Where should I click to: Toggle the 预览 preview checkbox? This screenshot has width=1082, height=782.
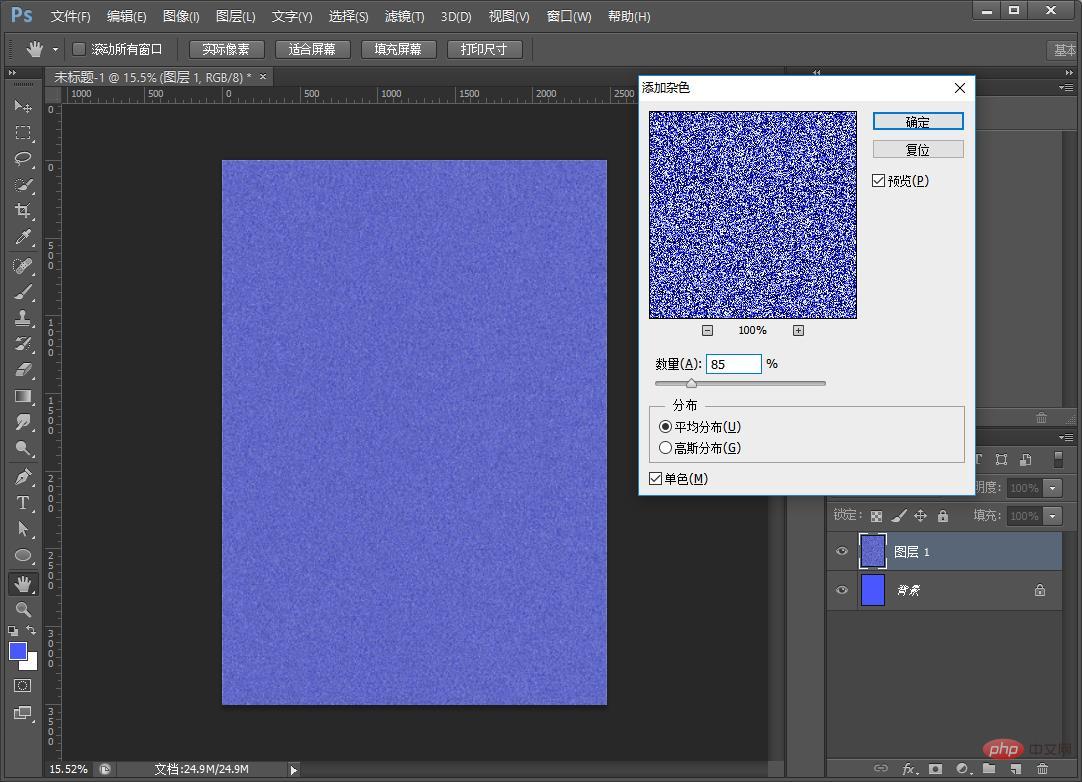pyautogui.click(x=879, y=181)
